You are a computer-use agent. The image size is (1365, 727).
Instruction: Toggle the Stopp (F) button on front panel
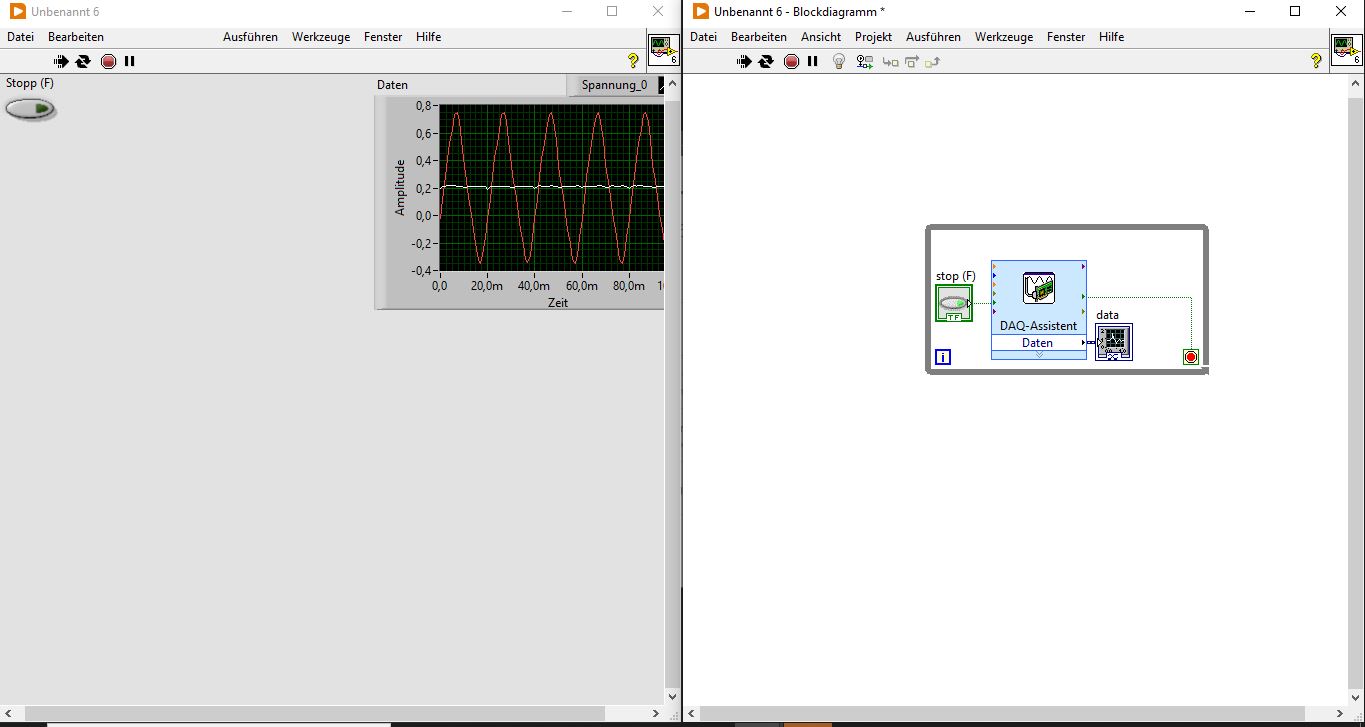30,109
